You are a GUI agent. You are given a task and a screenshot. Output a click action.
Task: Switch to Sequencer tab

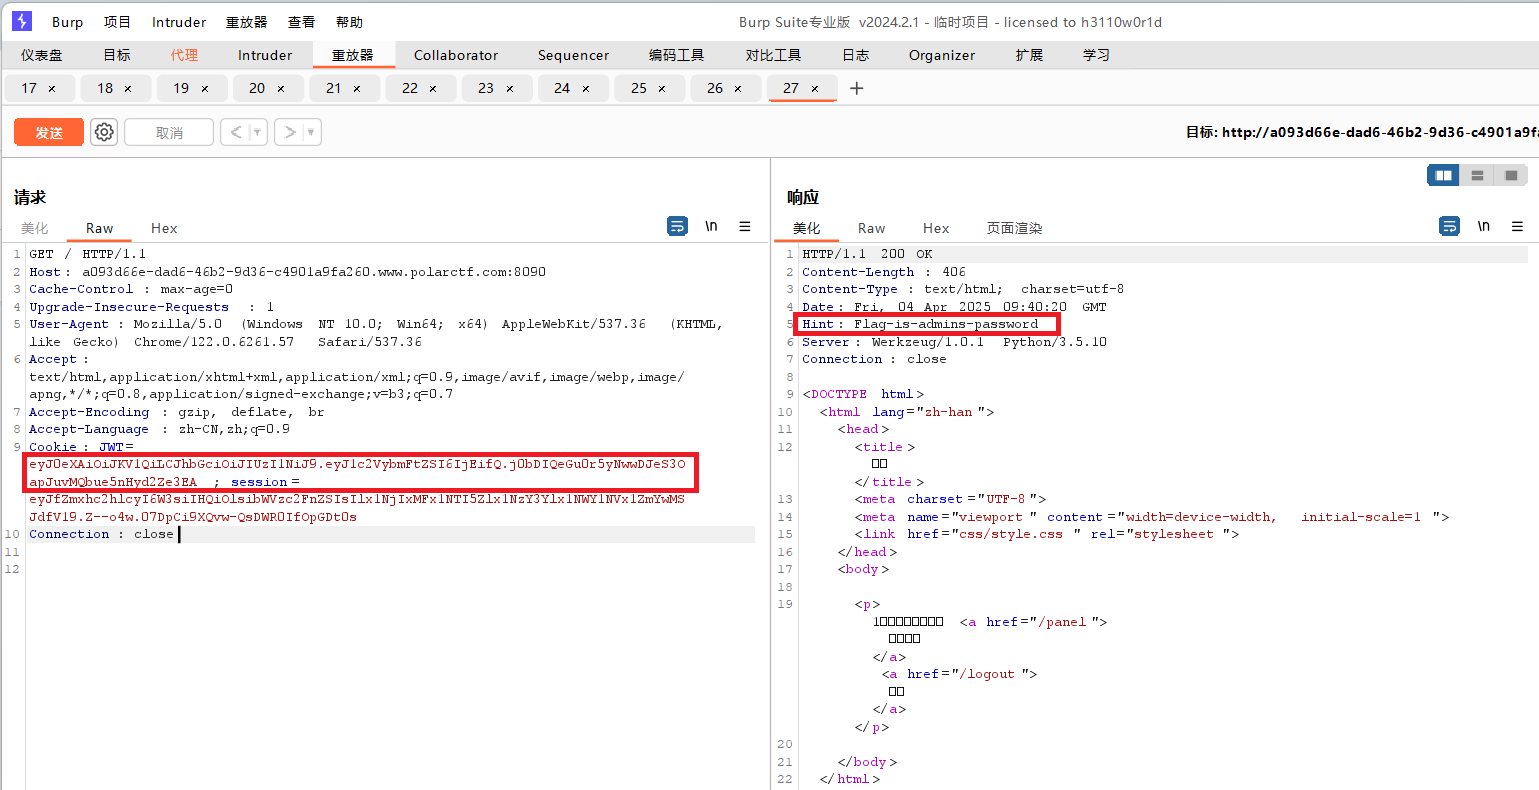click(x=573, y=55)
